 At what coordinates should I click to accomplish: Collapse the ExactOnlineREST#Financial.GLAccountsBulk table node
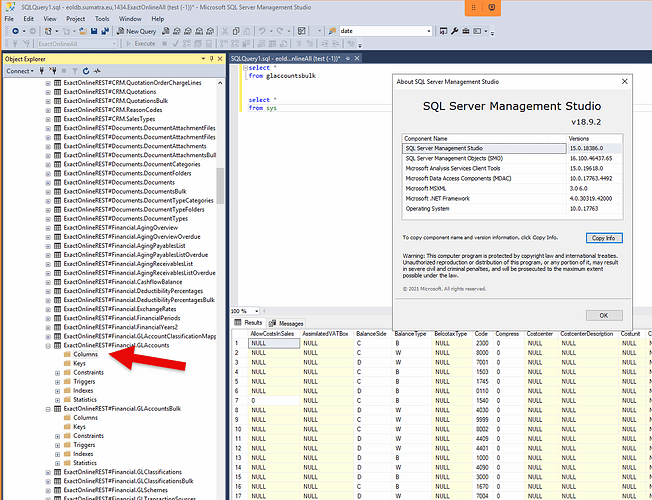[x=48, y=409]
